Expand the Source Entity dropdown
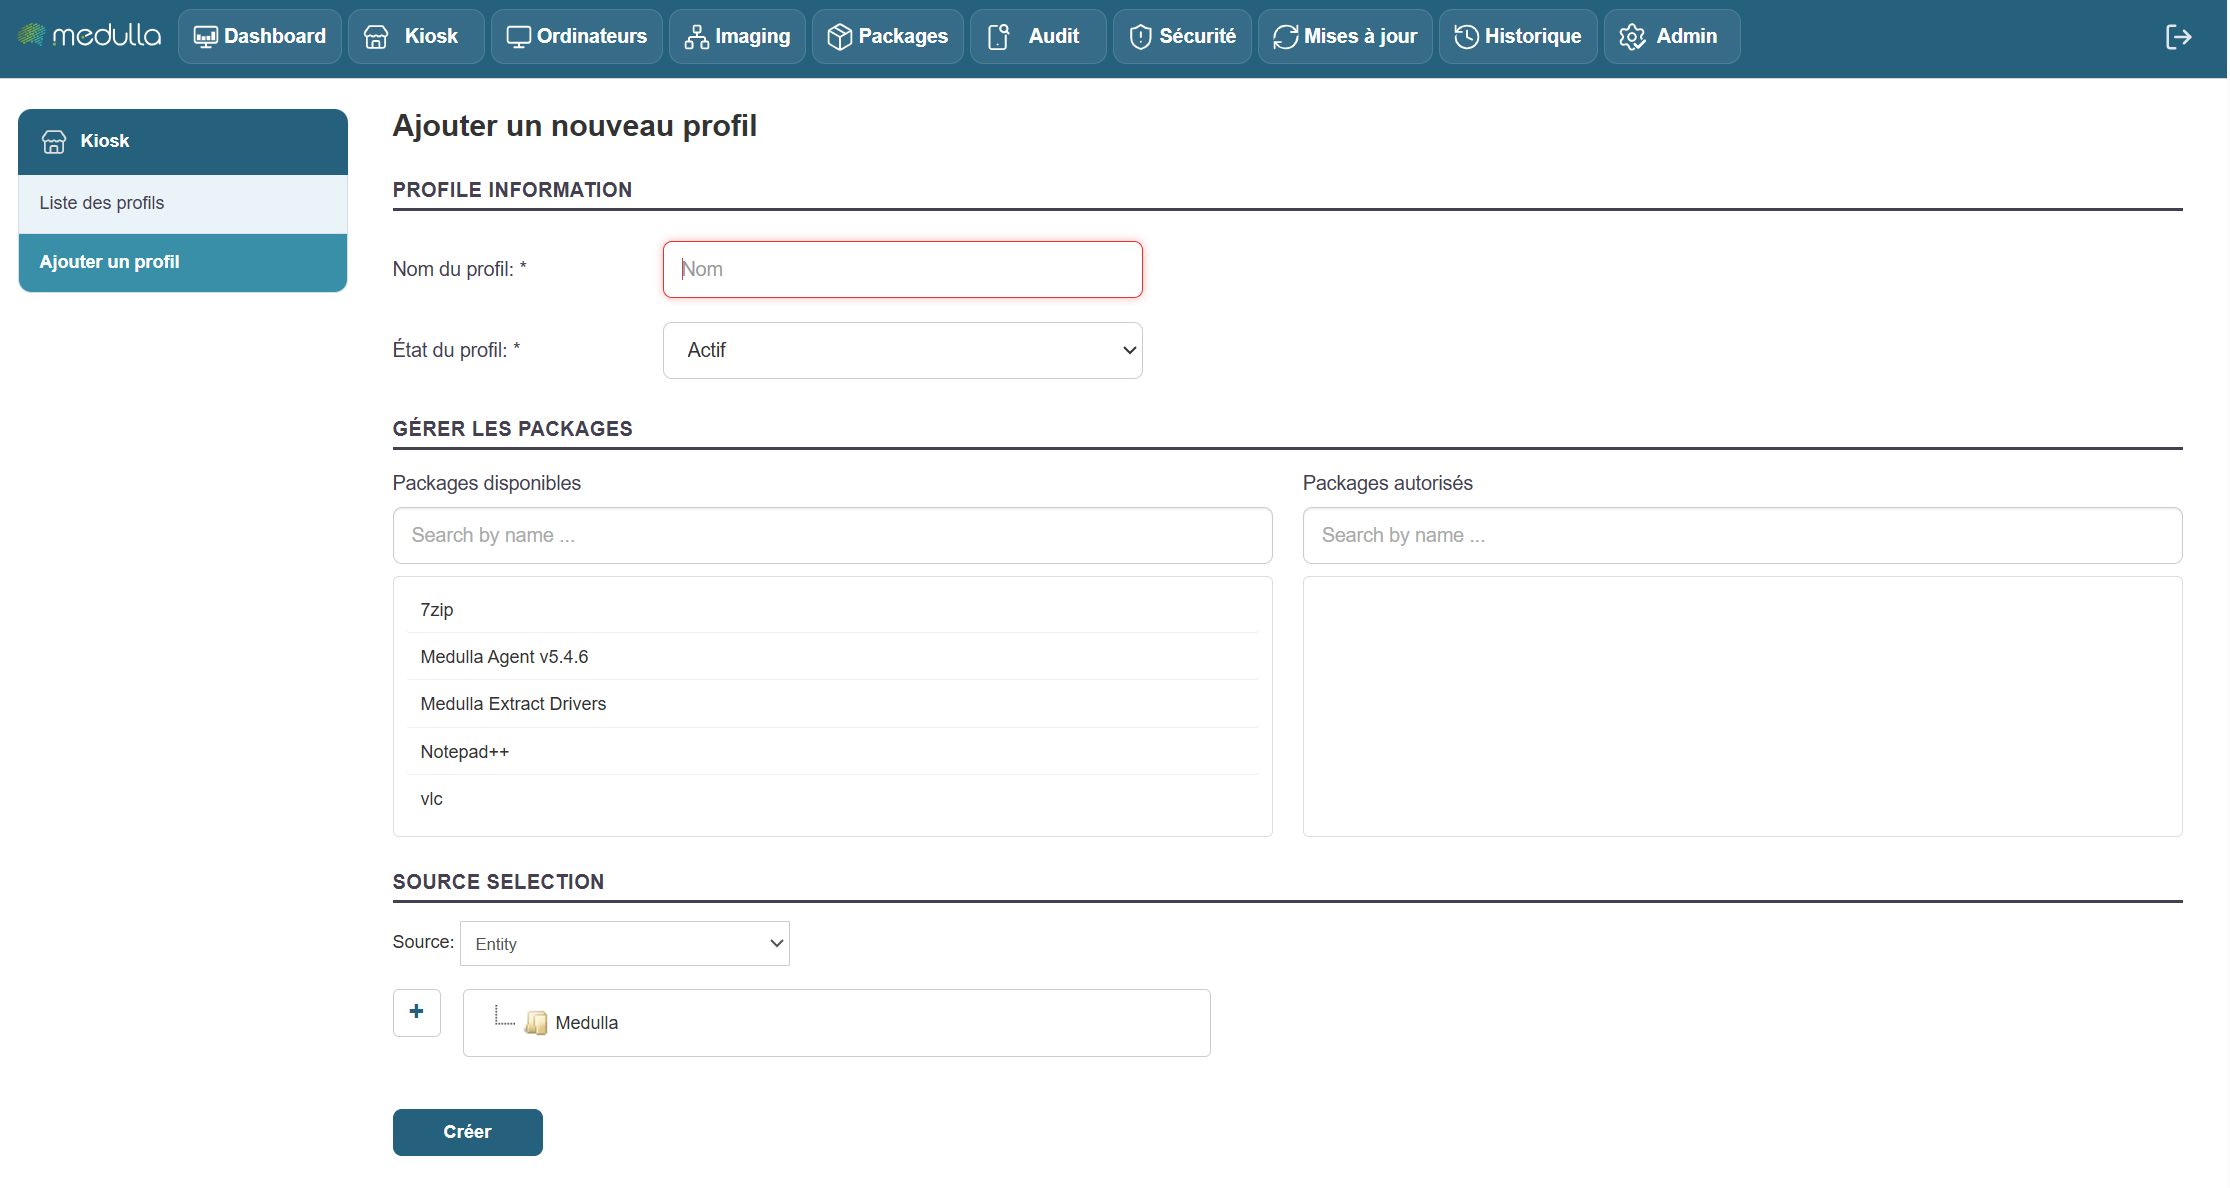Viewport: 2230px width, 1188px height. [x=624, y=943]
